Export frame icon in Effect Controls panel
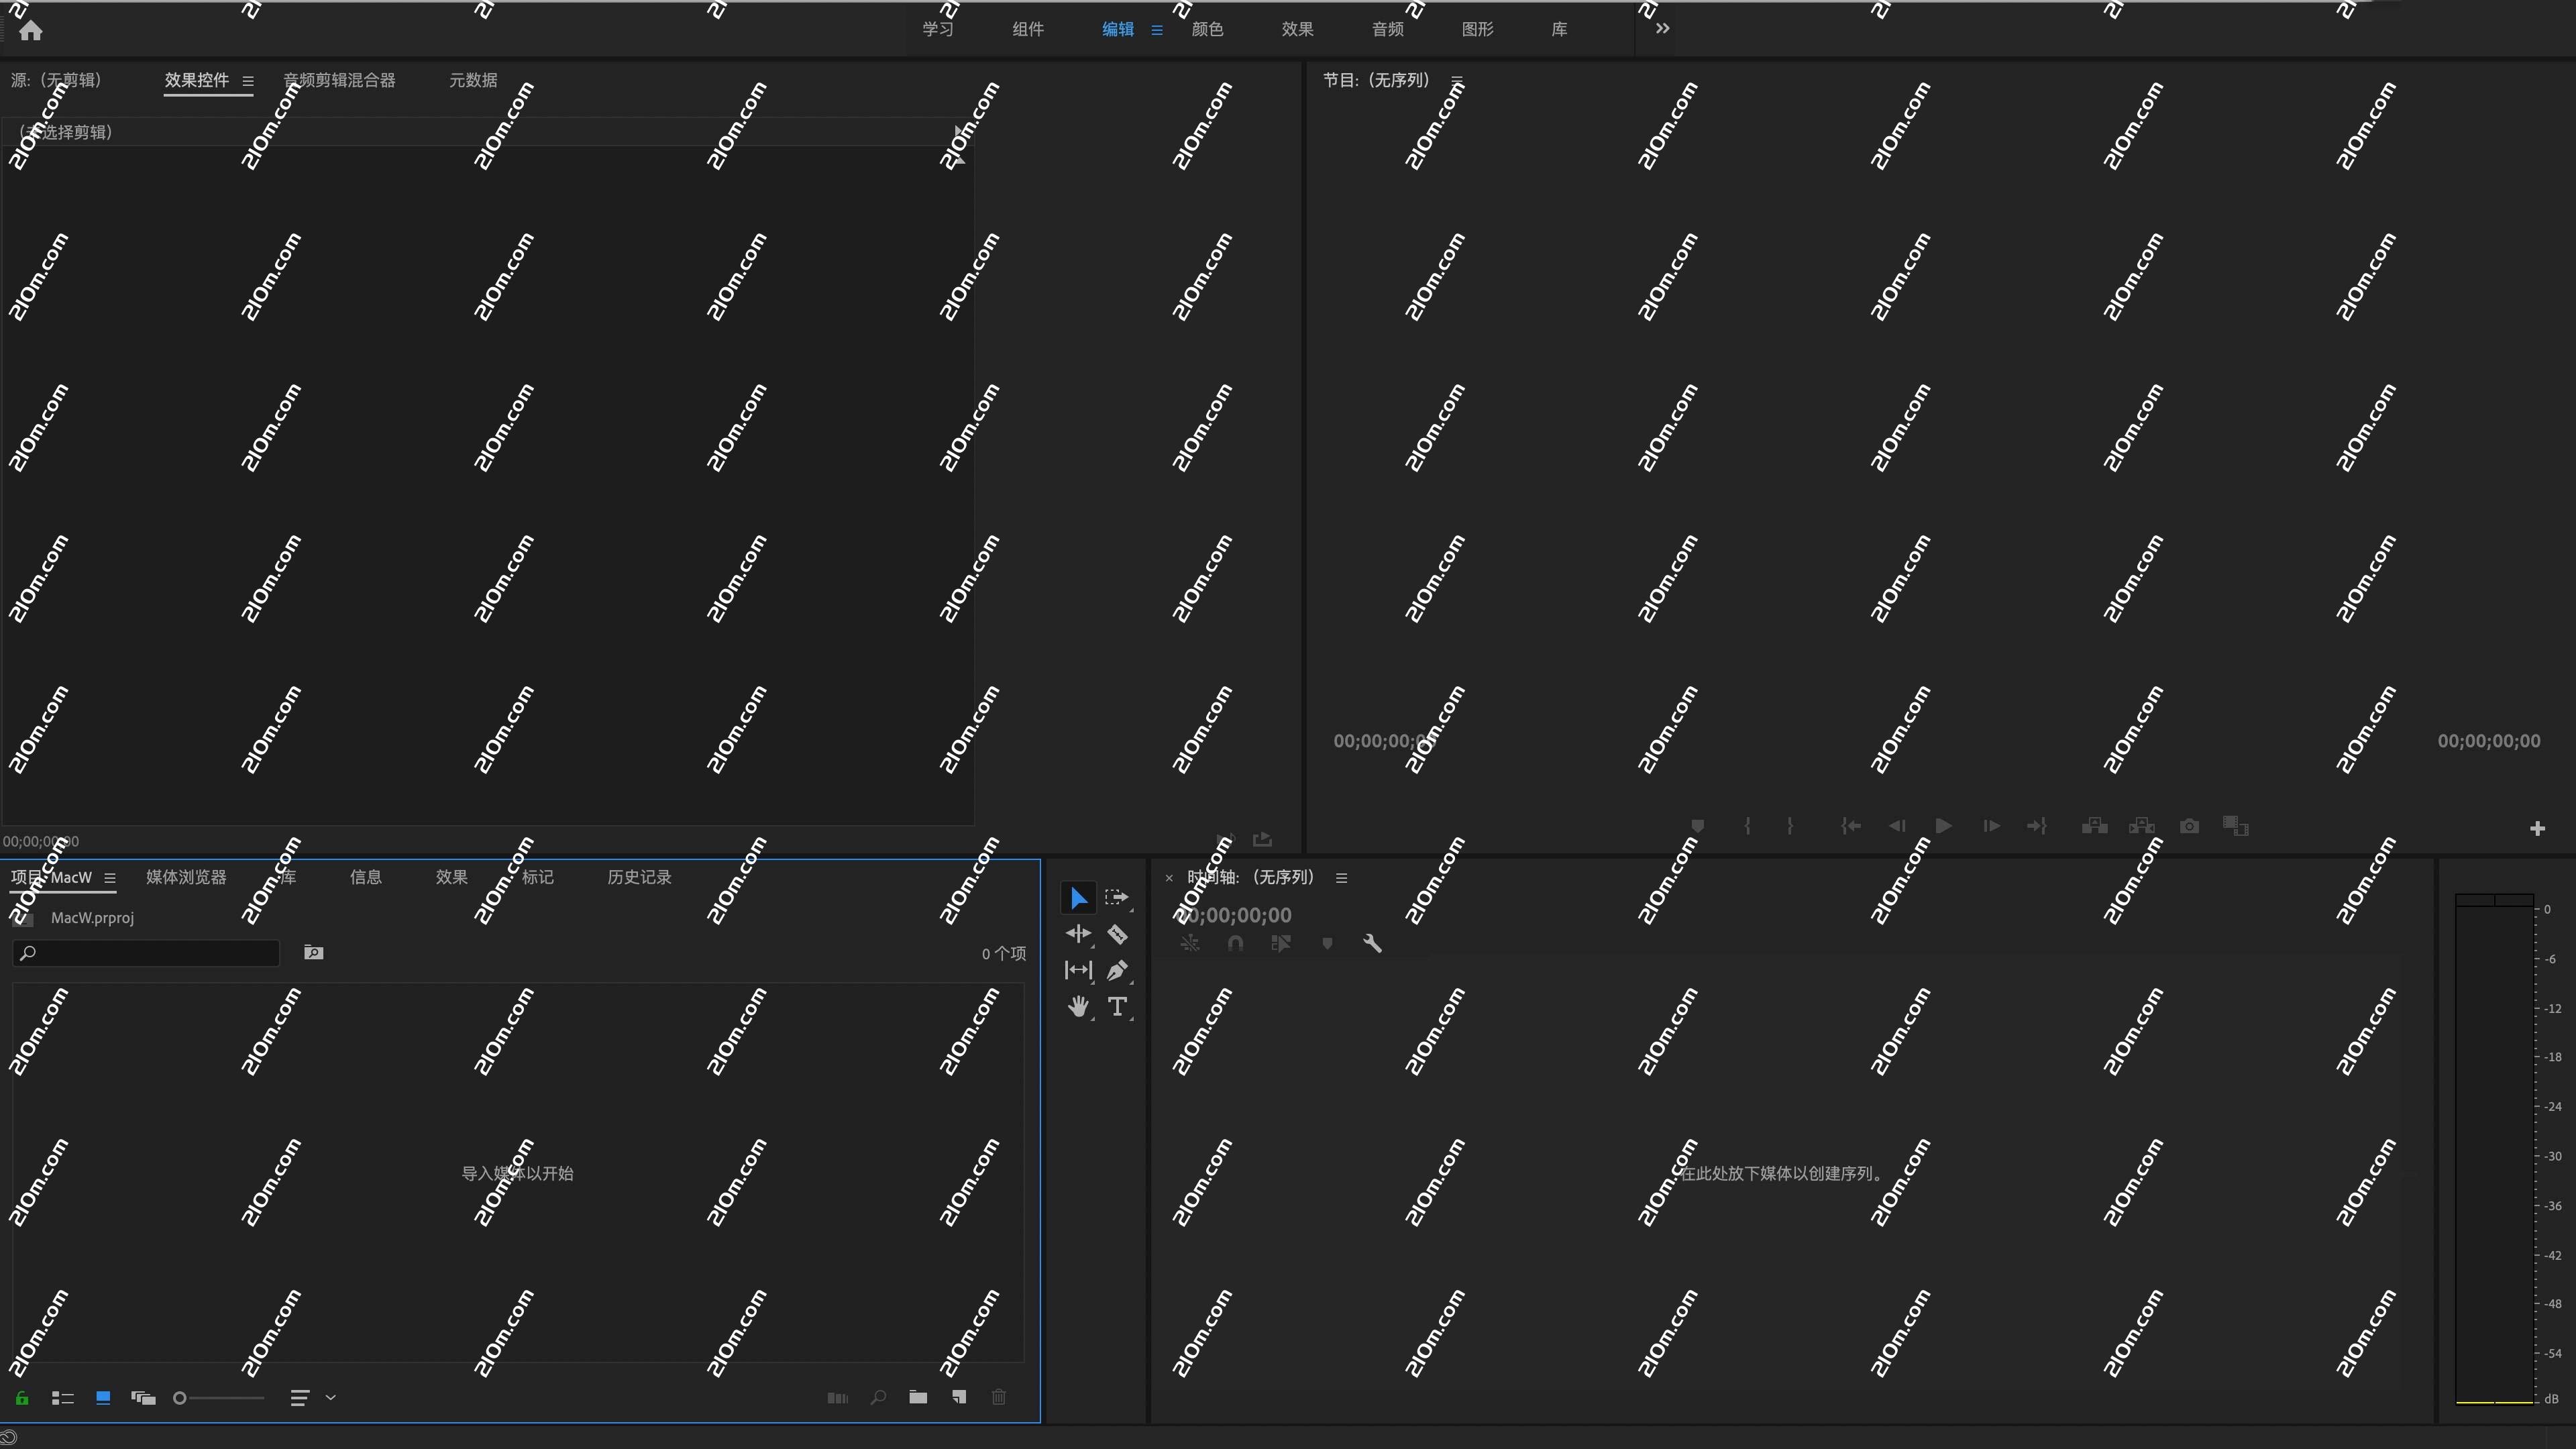Screen dimensions: 2576x1449 [1262, 839]
